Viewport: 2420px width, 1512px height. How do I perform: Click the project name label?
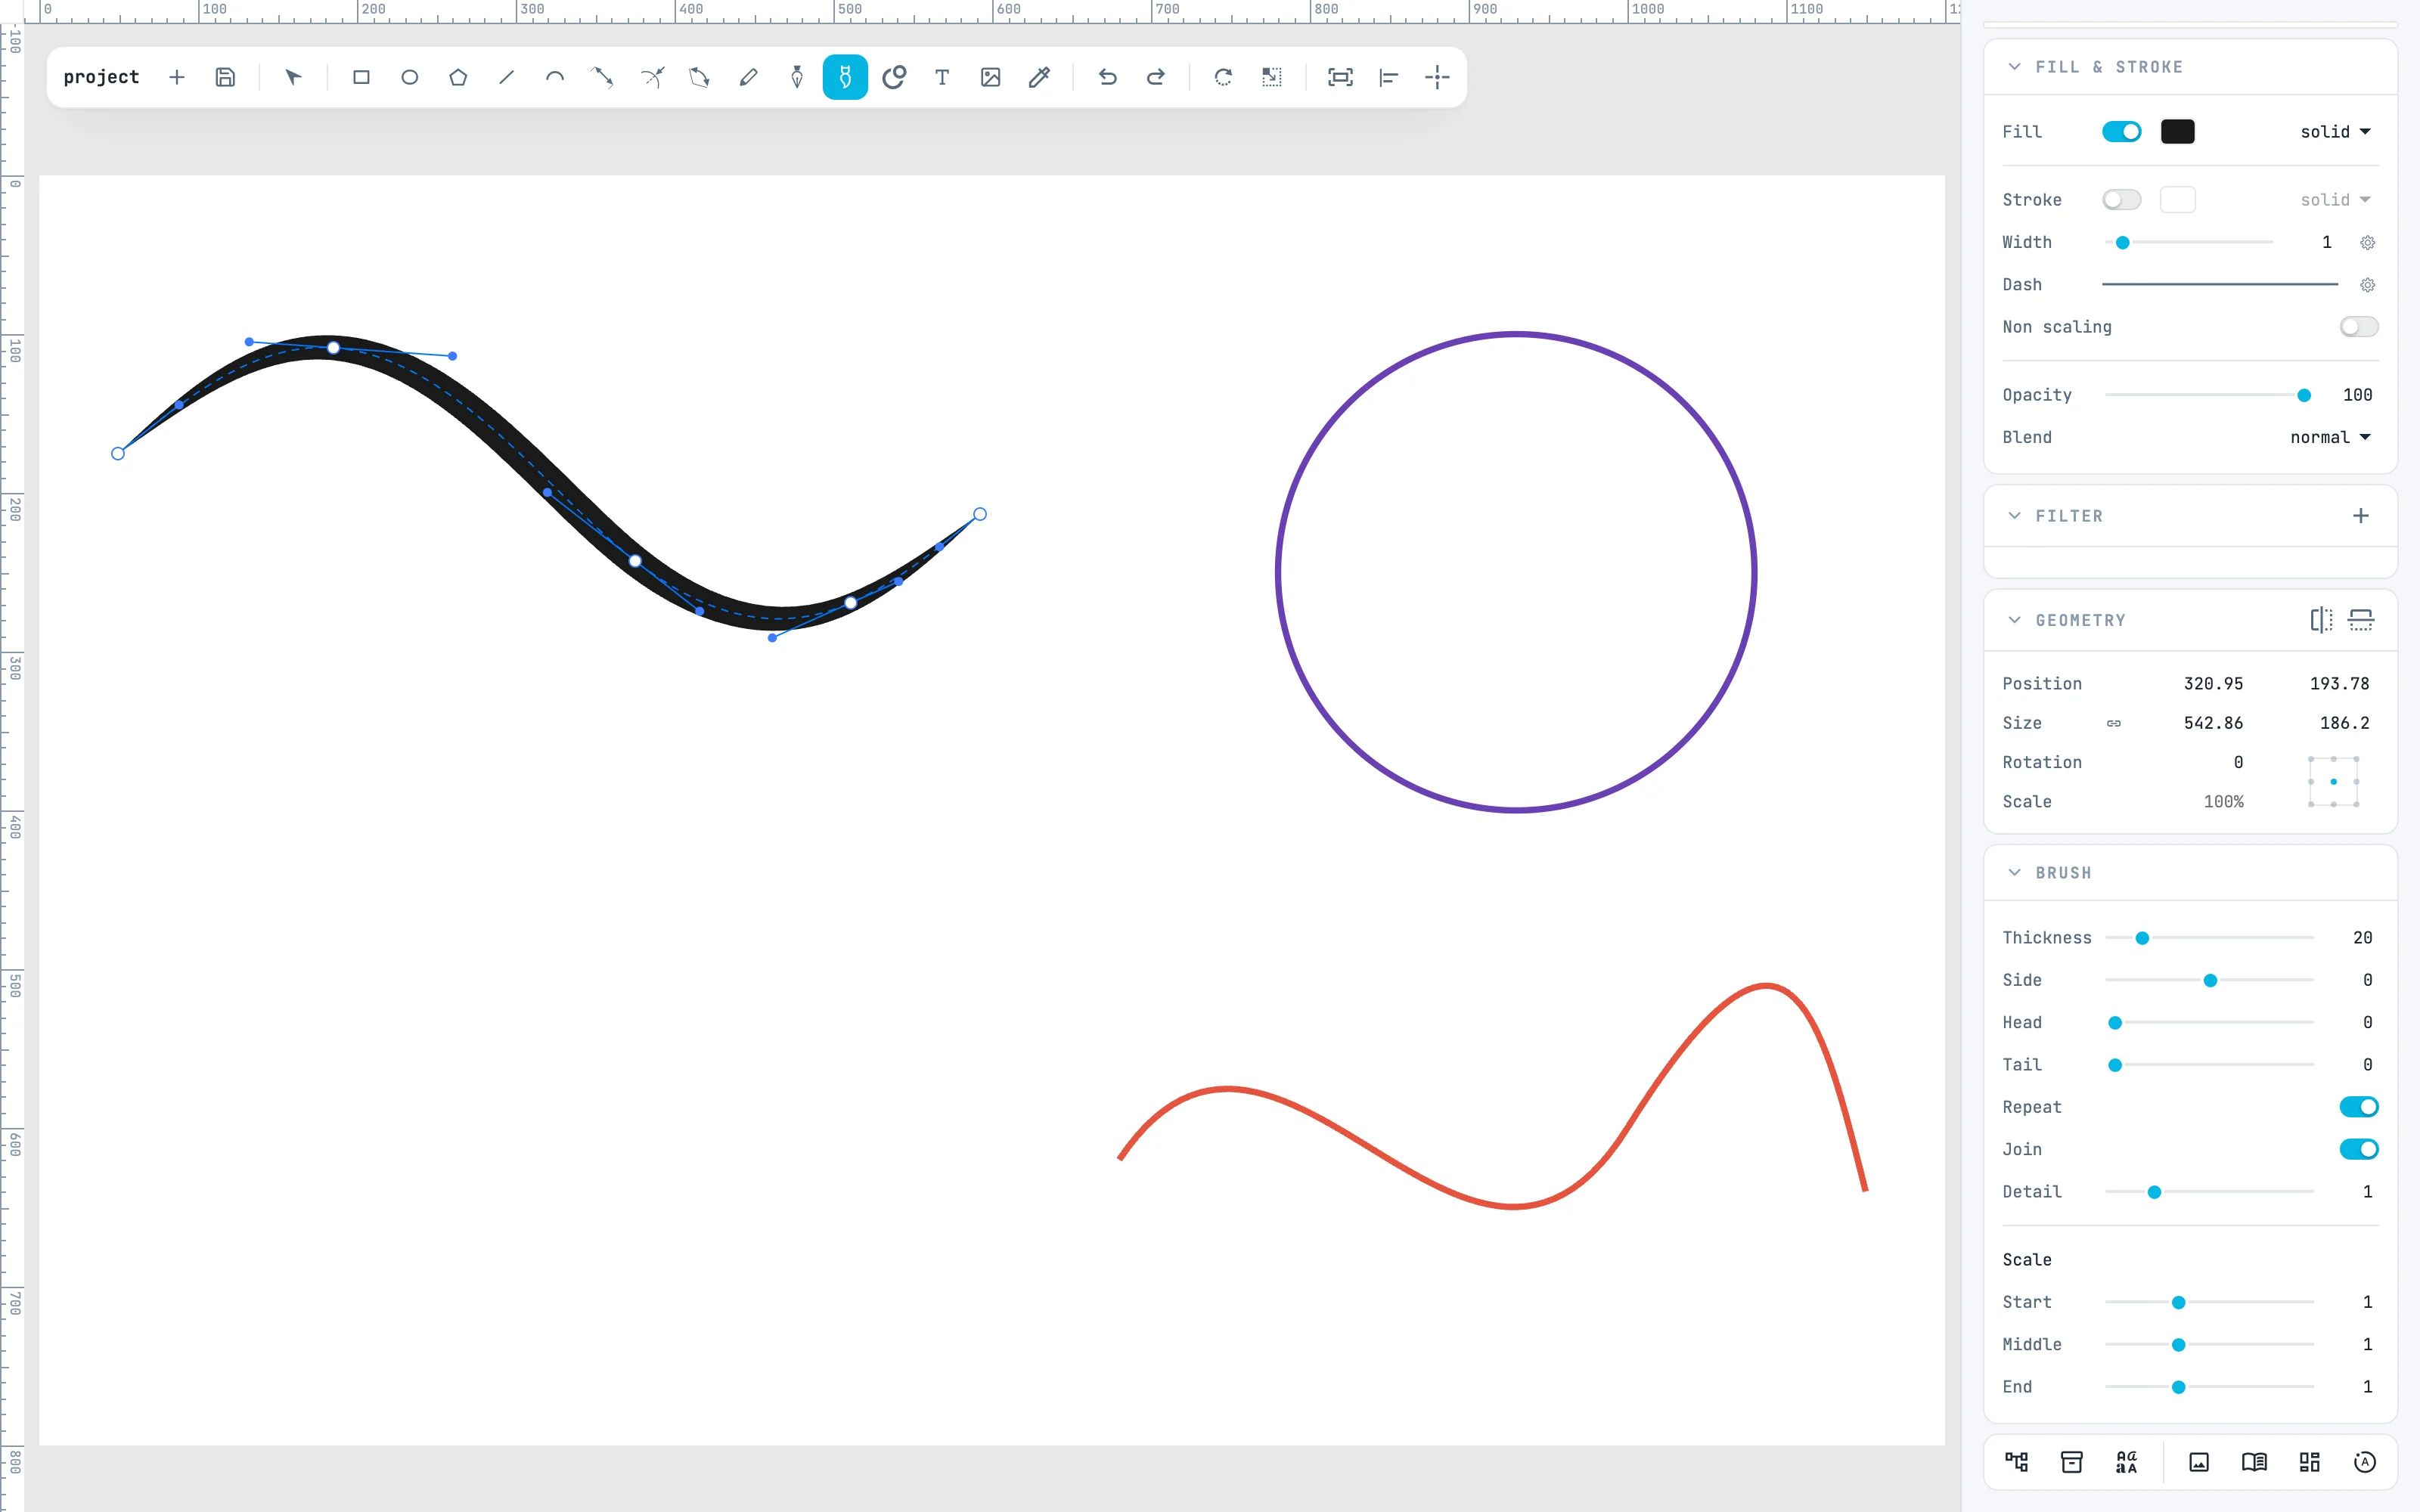pyautogui.click(x=101, y=77)
